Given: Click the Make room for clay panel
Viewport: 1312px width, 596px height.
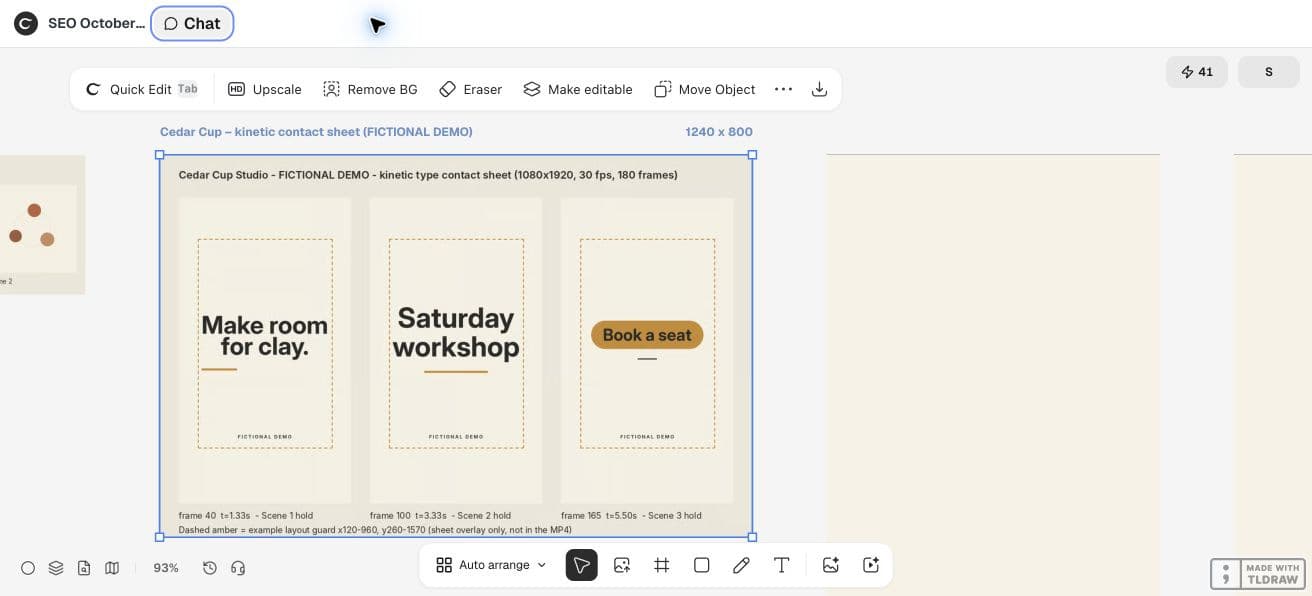Looking at the screenshot, I should [265, 350].
